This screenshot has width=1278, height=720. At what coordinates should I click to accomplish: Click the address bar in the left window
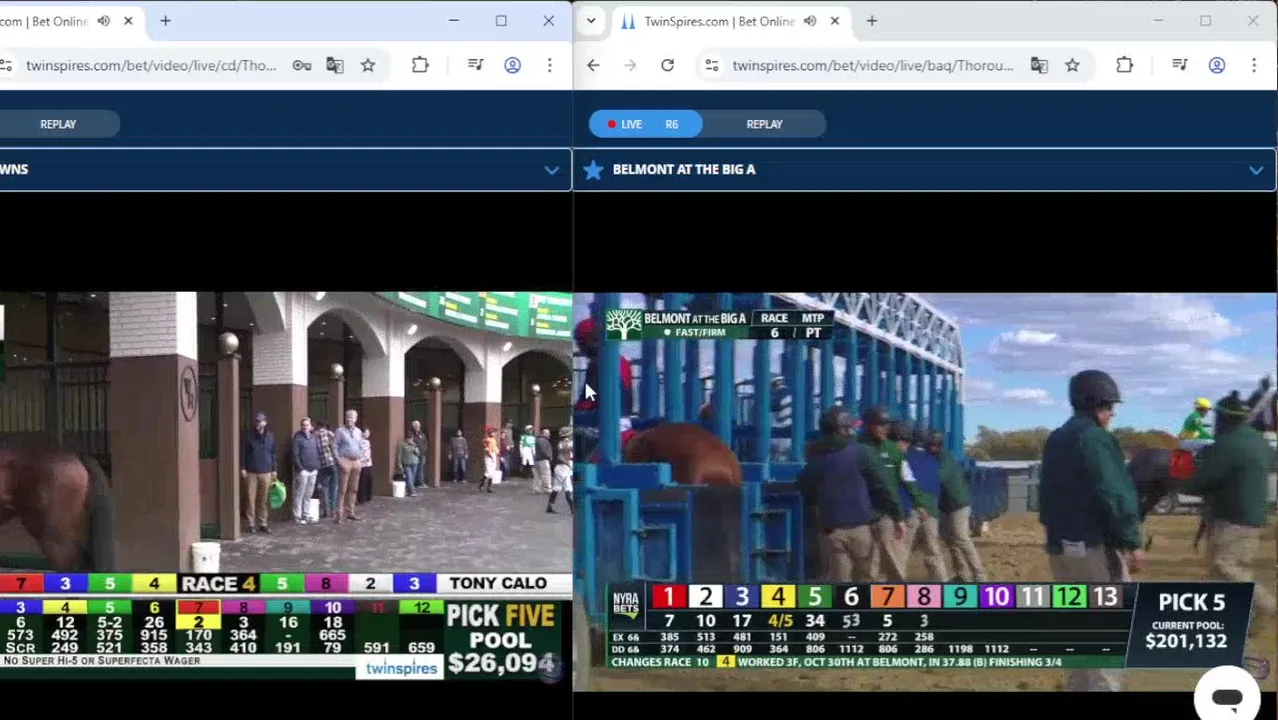point(150,66)
